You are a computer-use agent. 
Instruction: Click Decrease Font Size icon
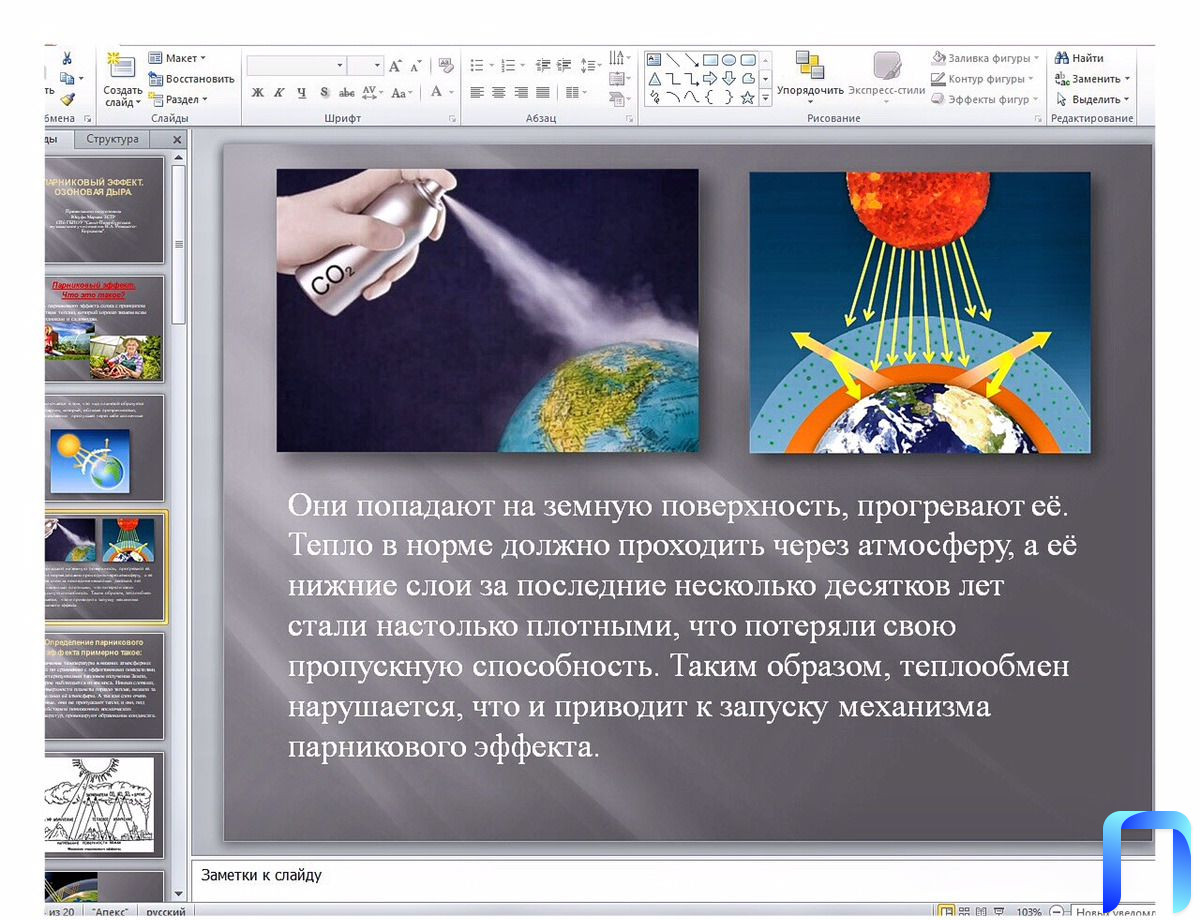coord(415,65)
